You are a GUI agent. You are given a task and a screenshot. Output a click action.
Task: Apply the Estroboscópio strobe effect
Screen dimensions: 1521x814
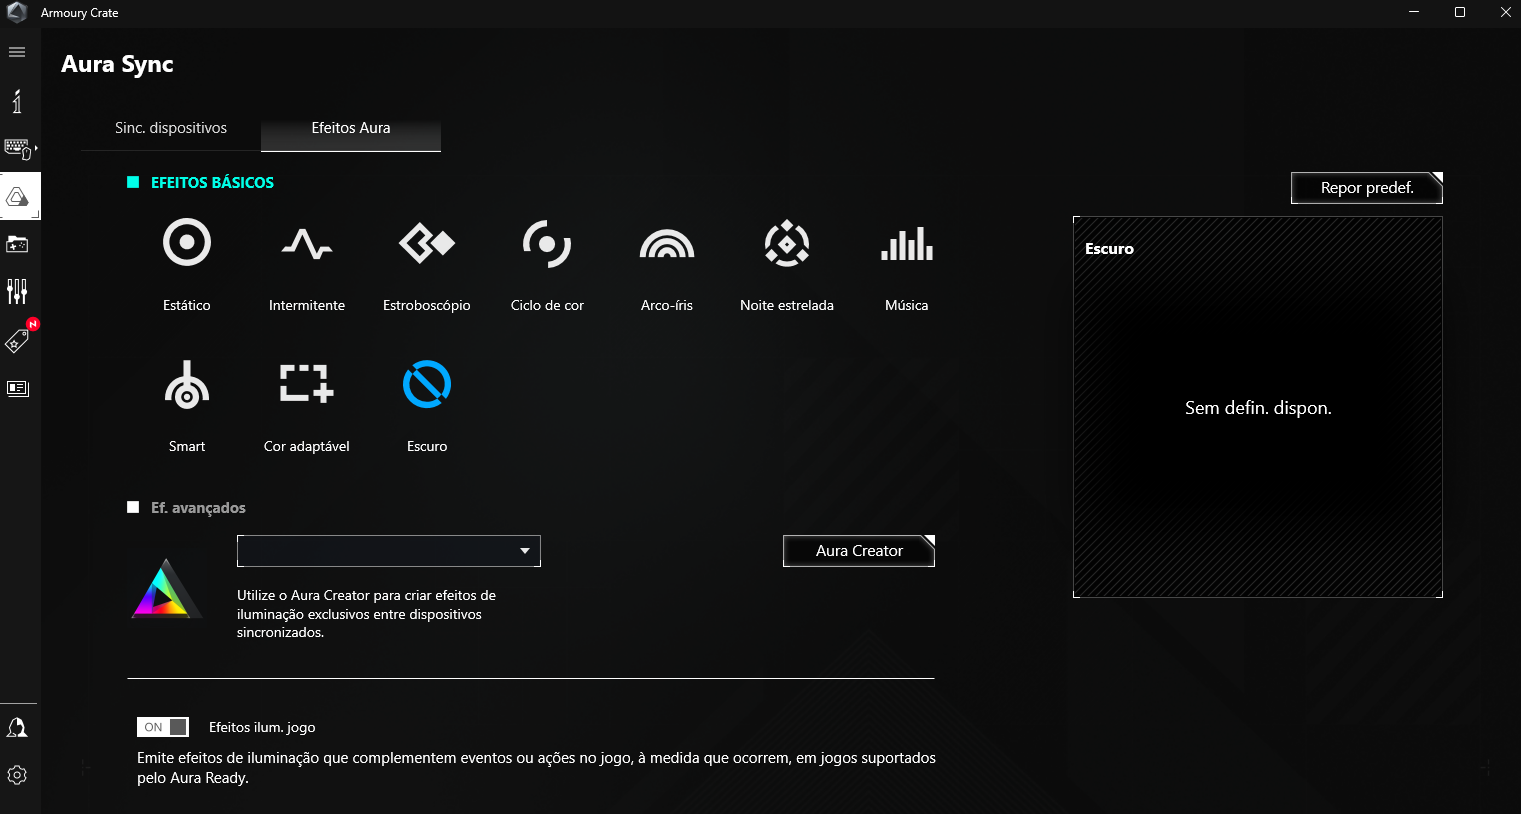[x=427, y=243]
